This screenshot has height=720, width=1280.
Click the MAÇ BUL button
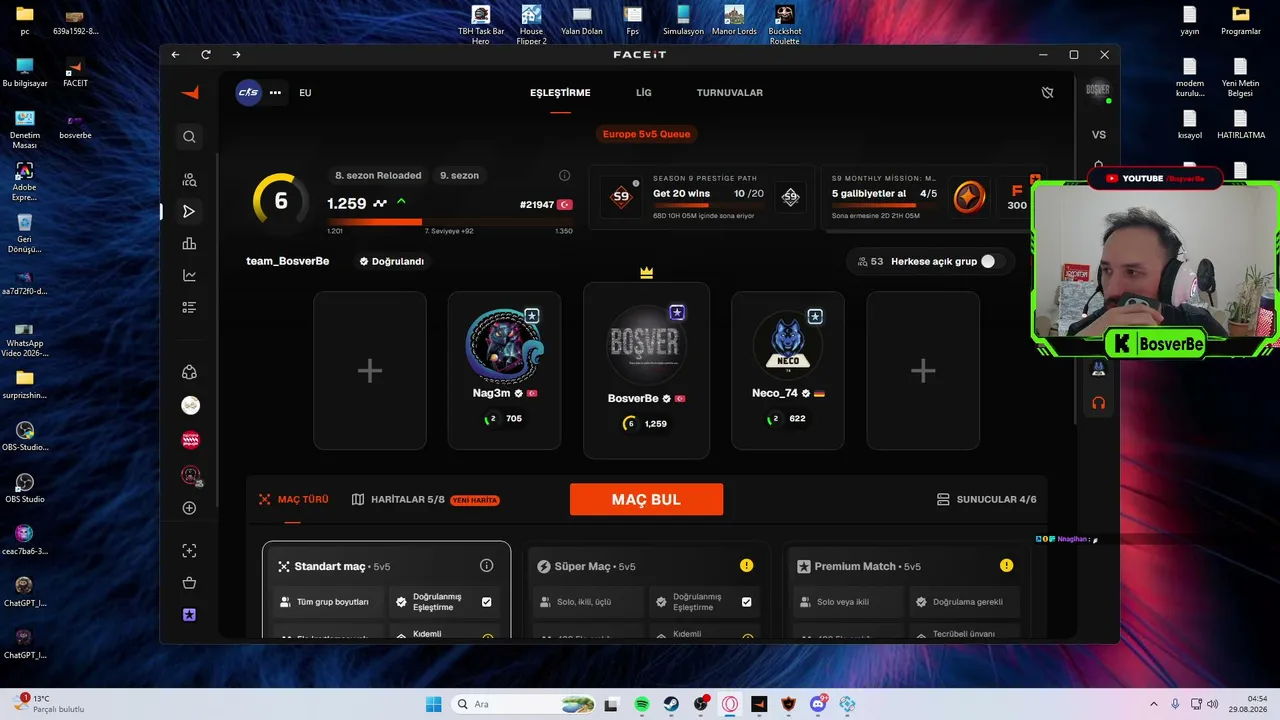coord(646,500)
